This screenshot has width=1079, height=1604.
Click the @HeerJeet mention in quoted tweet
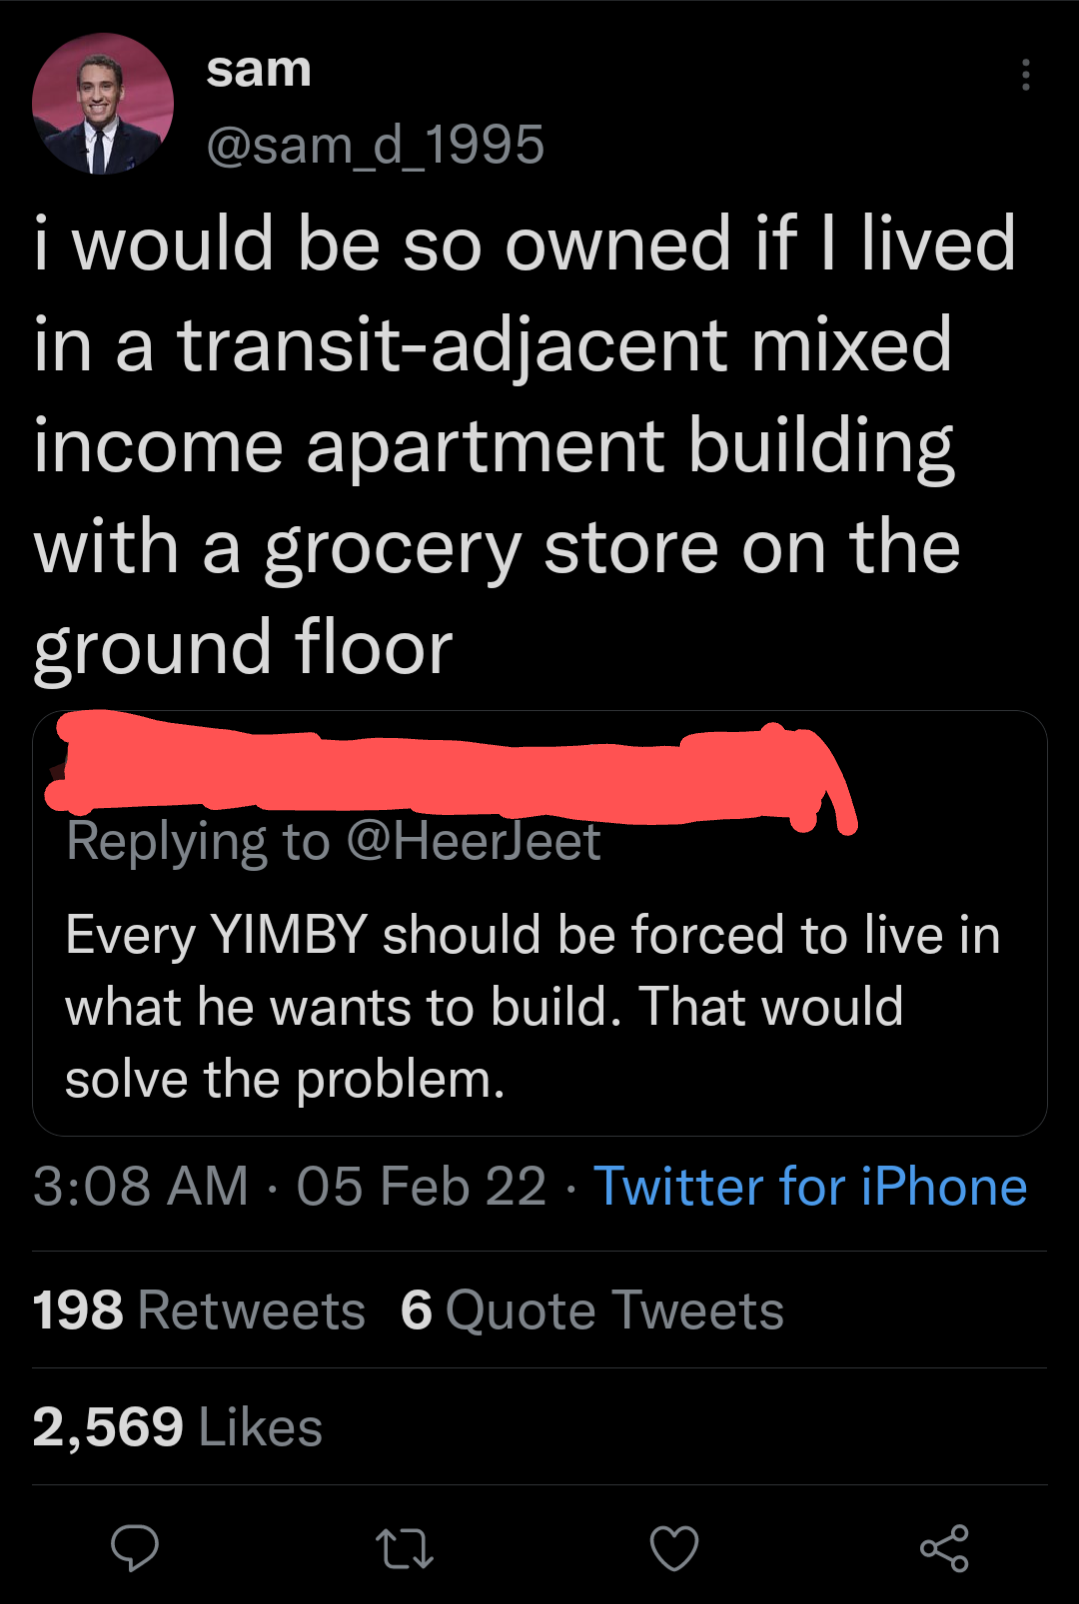click(x=473, y=841)
